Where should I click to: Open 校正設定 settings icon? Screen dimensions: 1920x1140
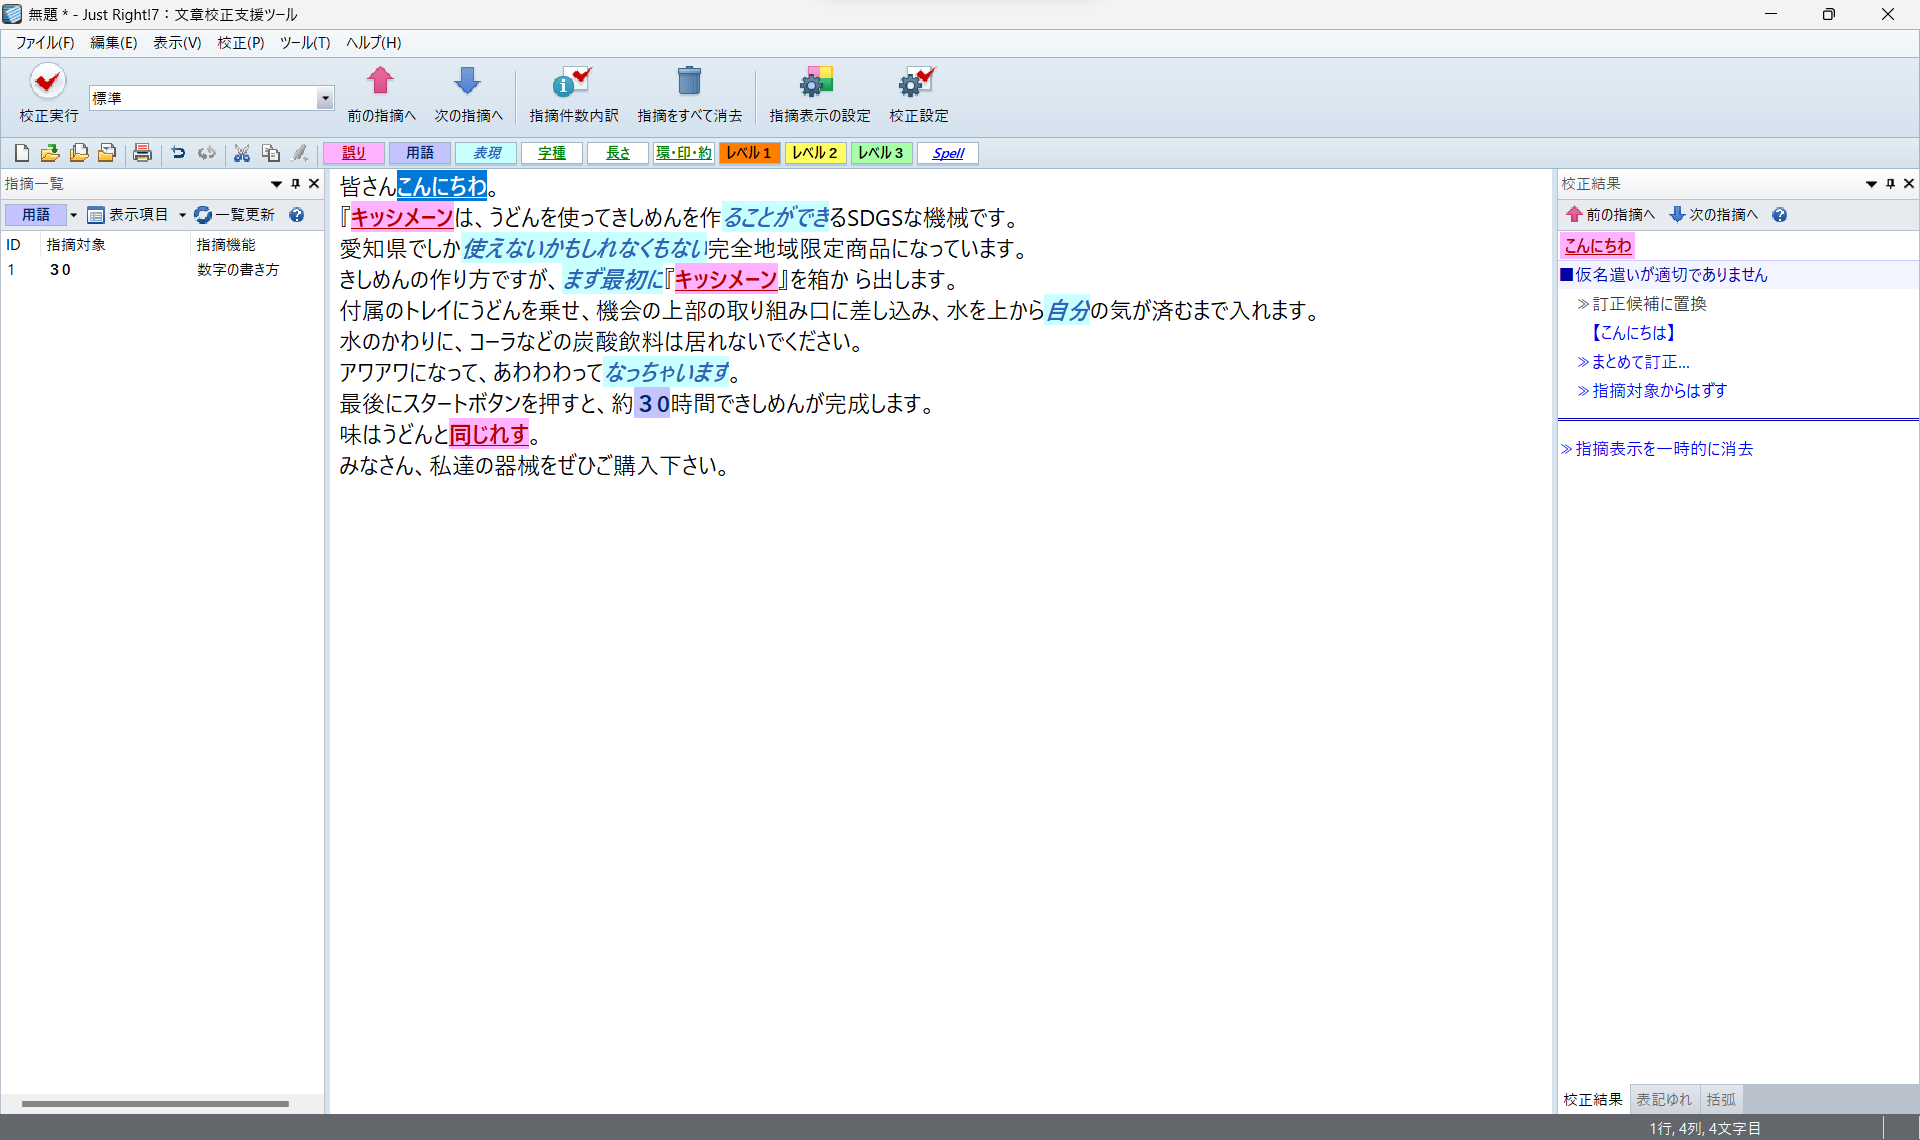click(x=917, y=82)
